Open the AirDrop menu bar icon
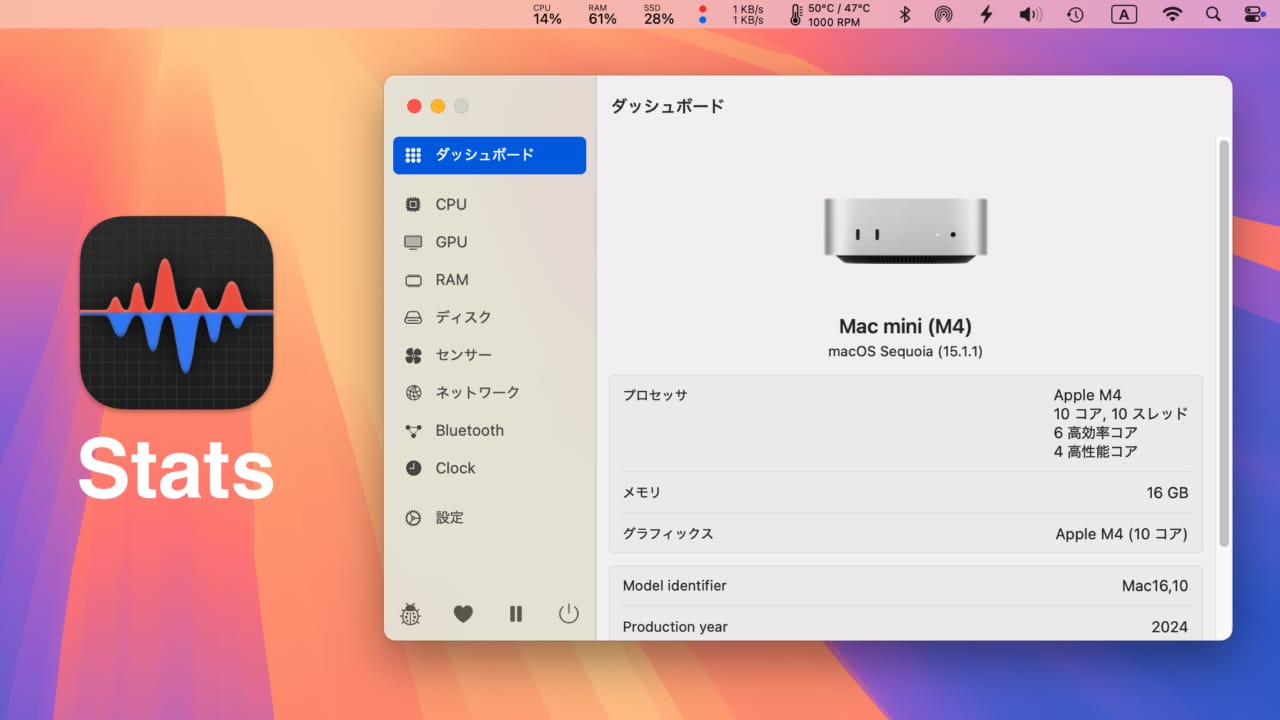 [x=943, y=14]
